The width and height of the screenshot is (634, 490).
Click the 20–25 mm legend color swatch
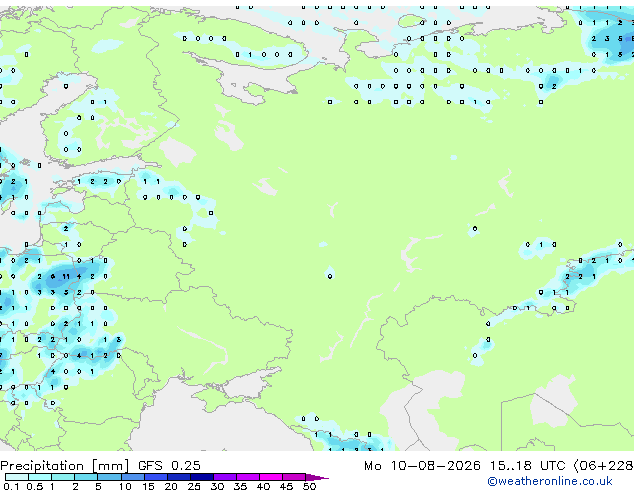(x=179, y=477)
